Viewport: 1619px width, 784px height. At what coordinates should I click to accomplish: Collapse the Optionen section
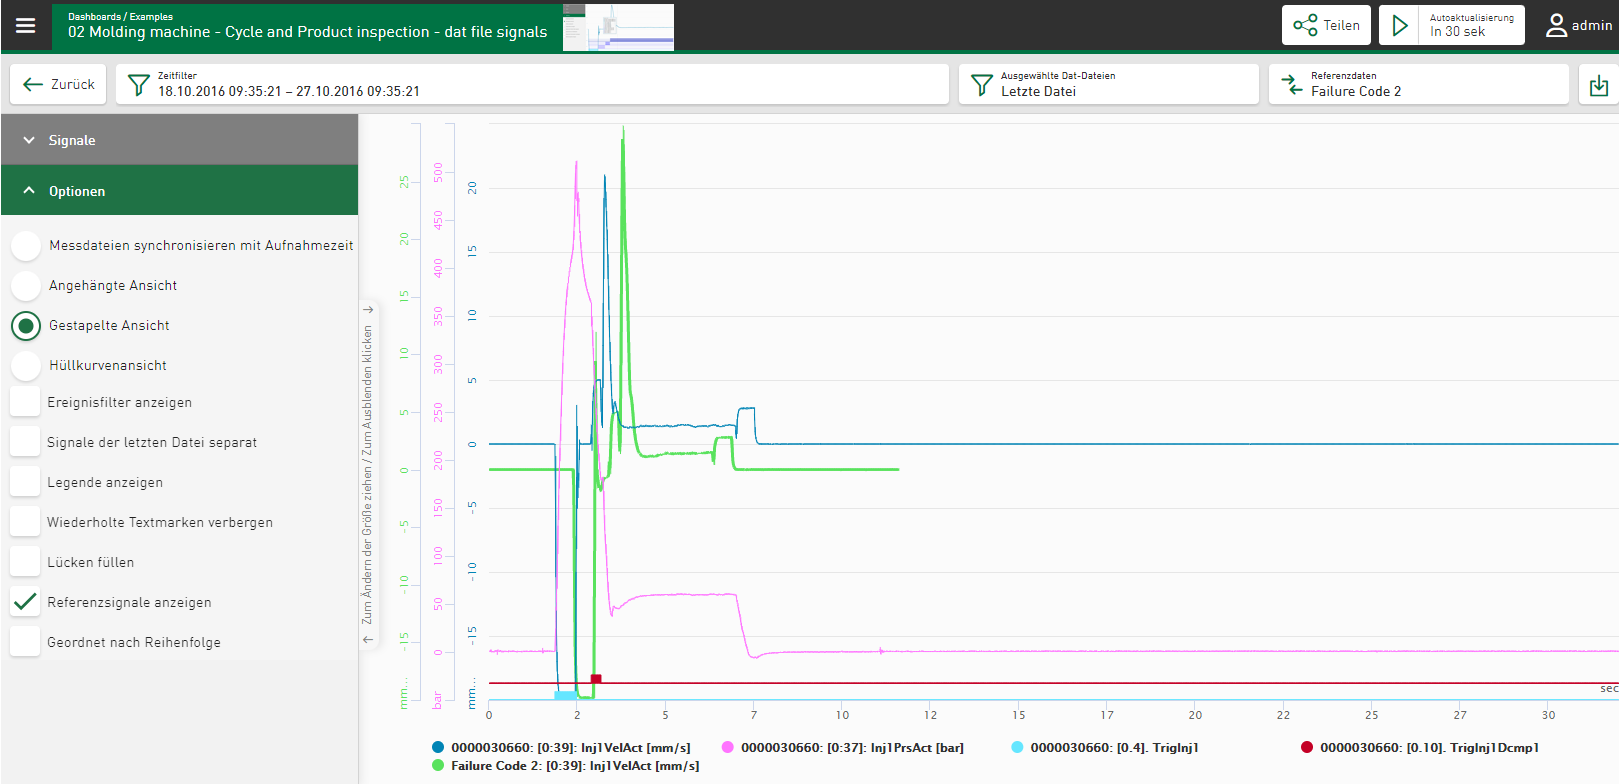179,191
